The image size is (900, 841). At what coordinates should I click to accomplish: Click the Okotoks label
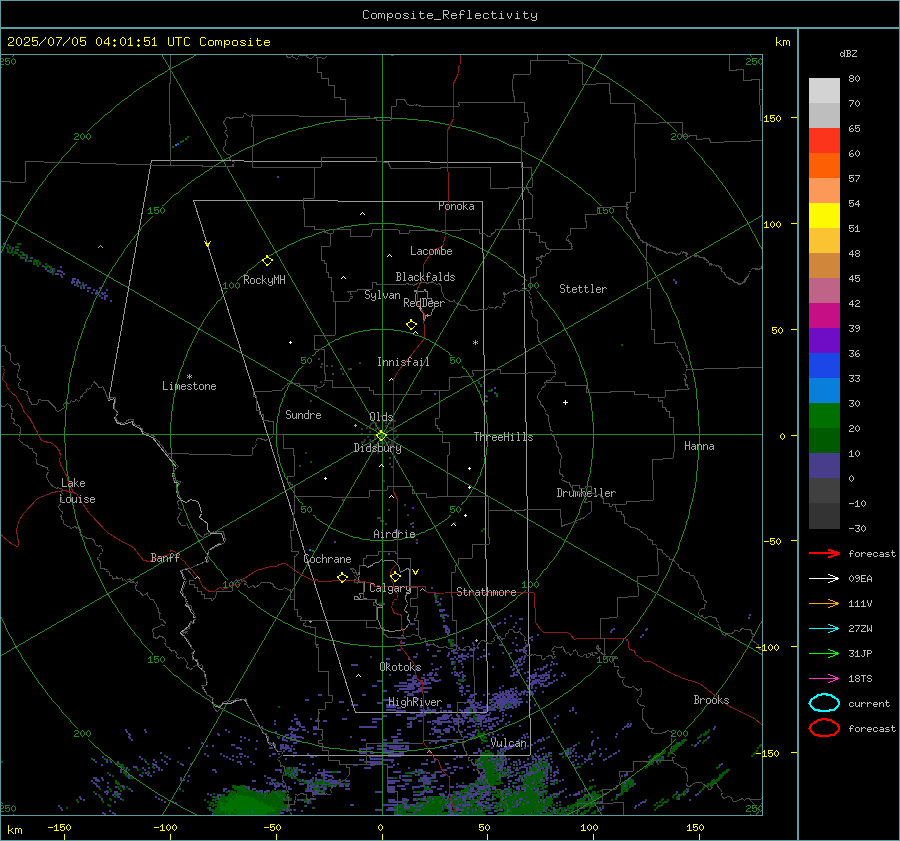tap(400, 667)
